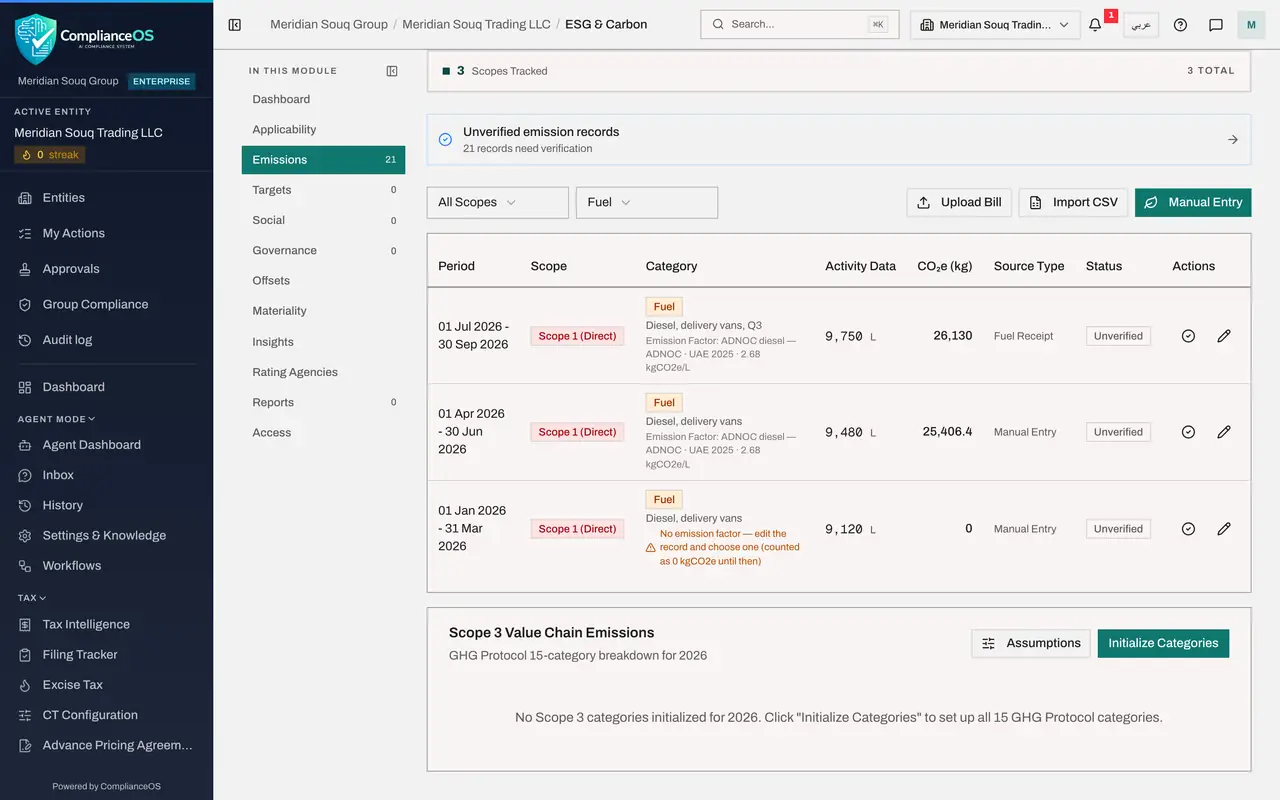The width and height of the screenshot is (1280, 800).
Task: Click the ComplianceOS logo
Action: pos(84,38)
